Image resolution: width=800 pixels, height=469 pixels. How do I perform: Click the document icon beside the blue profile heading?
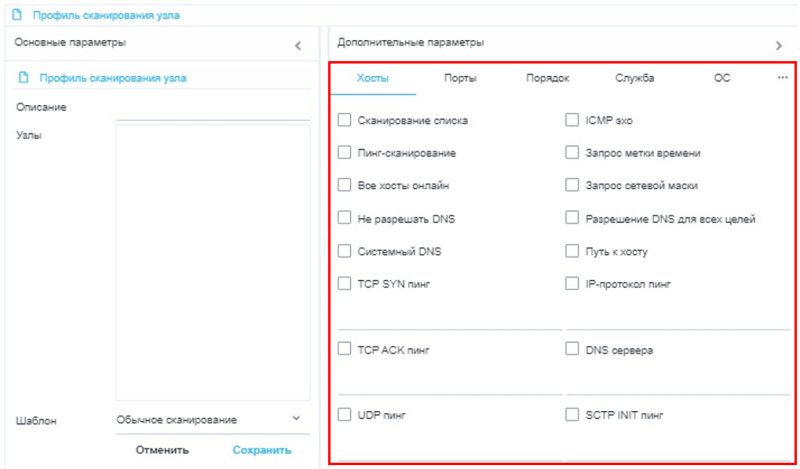coord(22,78)
